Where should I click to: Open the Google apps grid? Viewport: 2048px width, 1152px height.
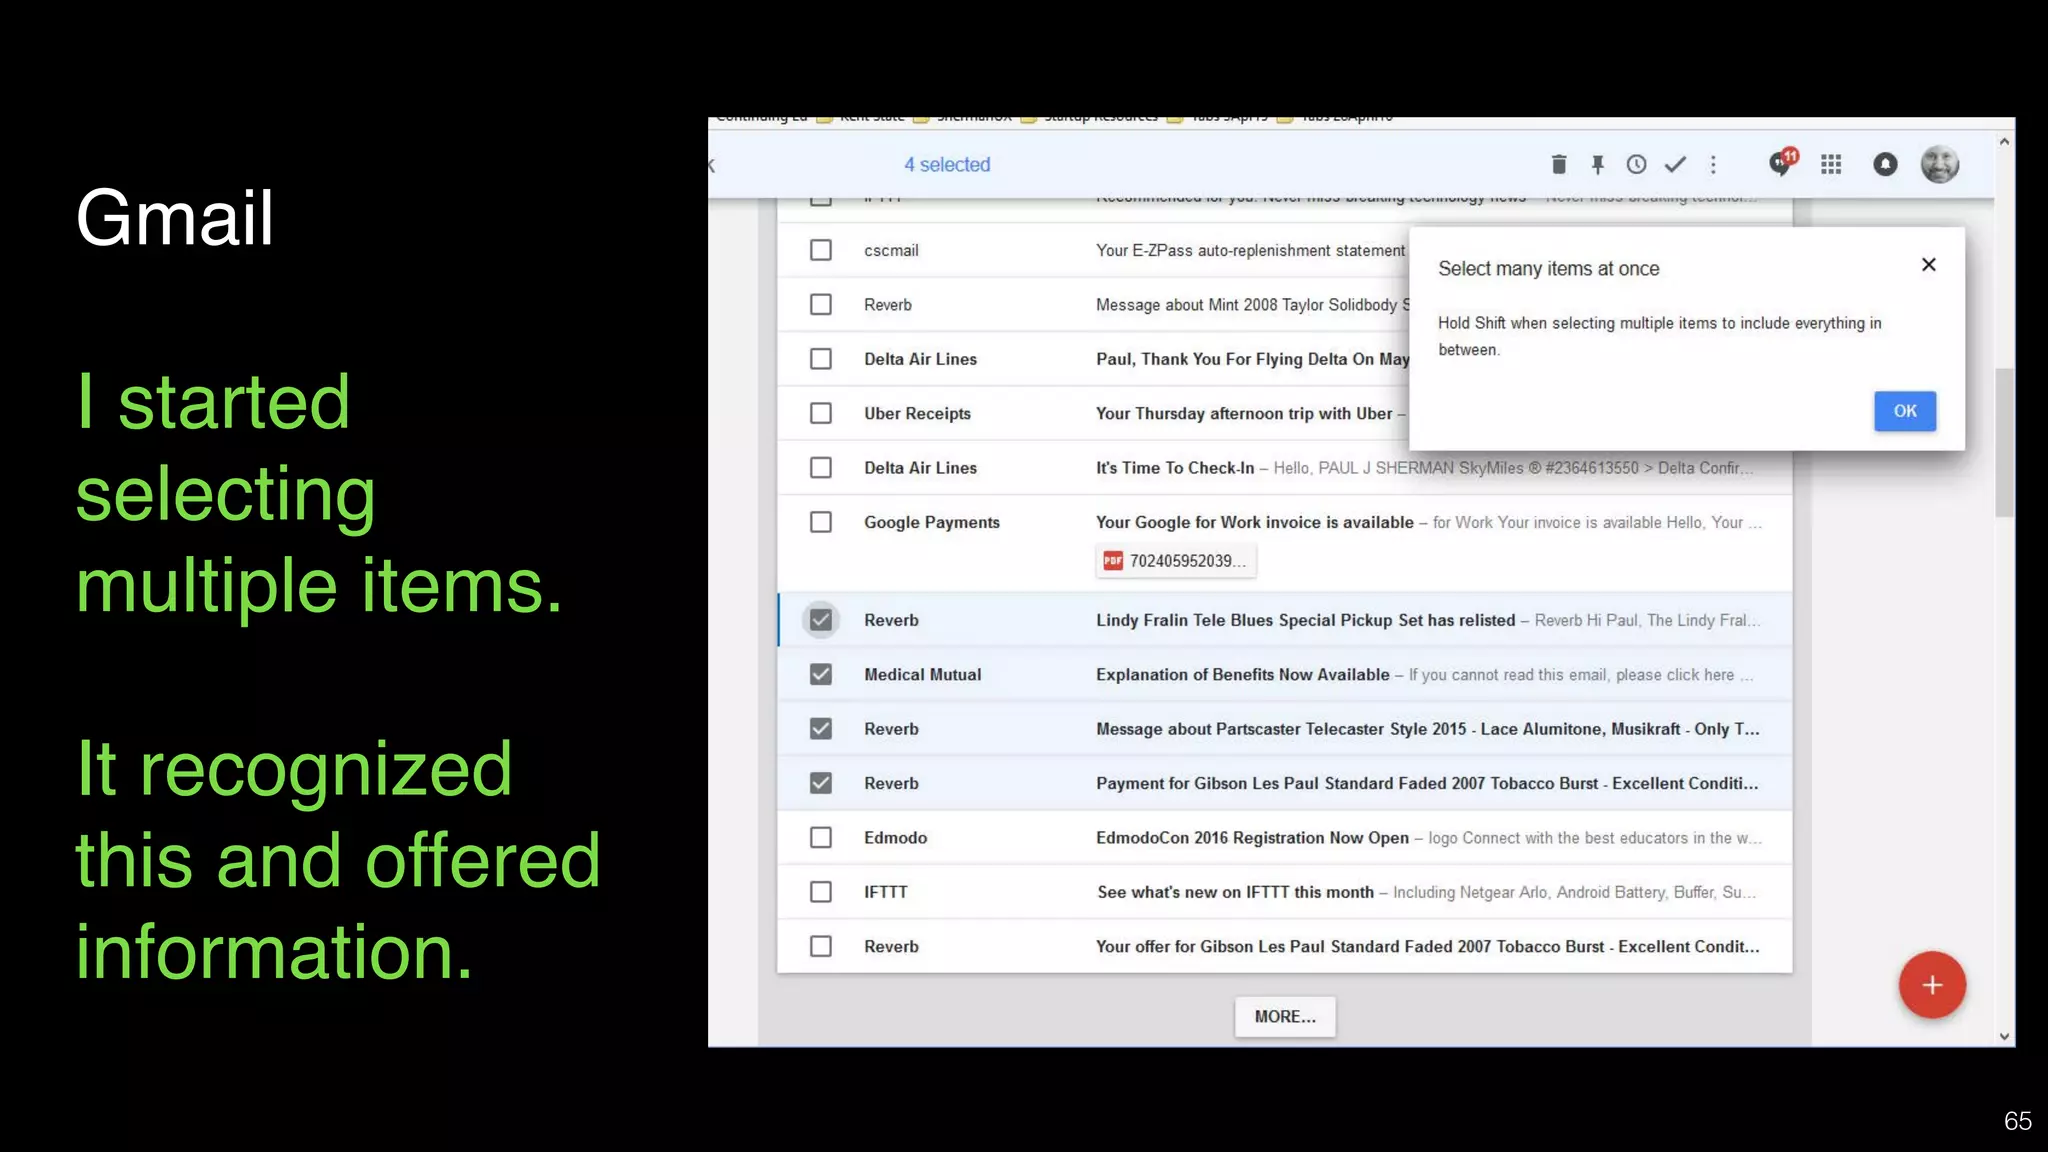[x=1831, y=165]
